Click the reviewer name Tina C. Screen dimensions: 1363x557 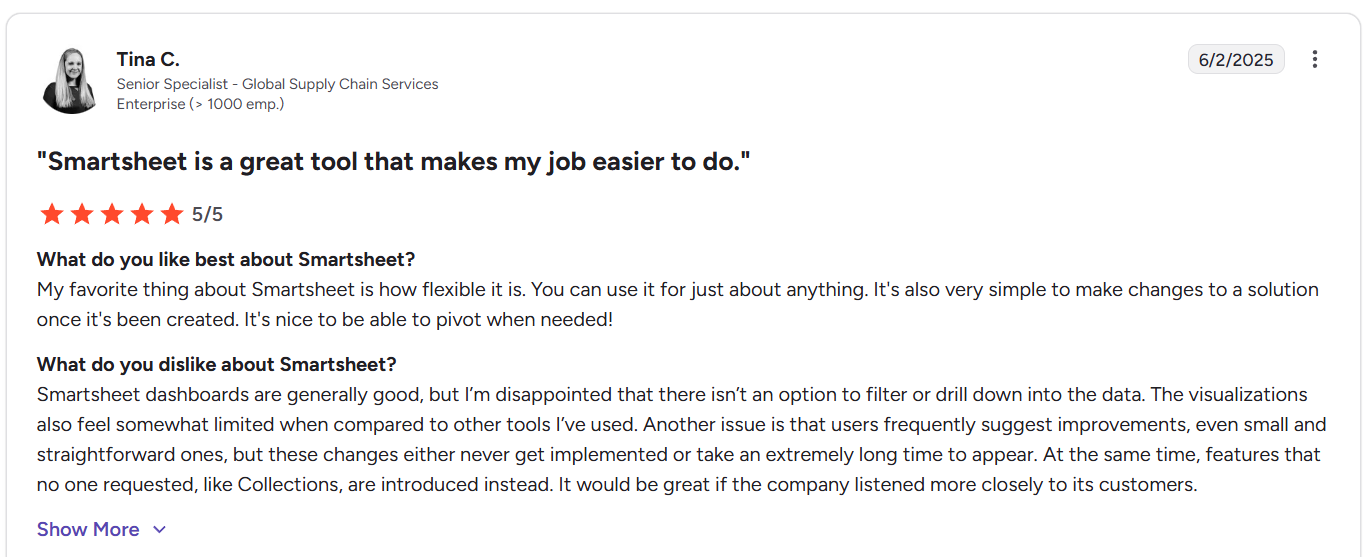click(x=148, y=59)
